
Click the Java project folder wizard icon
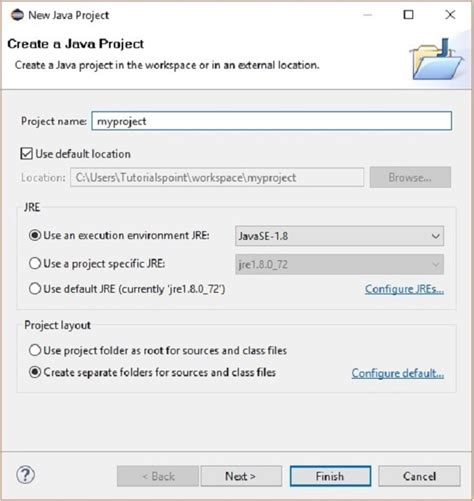coord(436,59)
